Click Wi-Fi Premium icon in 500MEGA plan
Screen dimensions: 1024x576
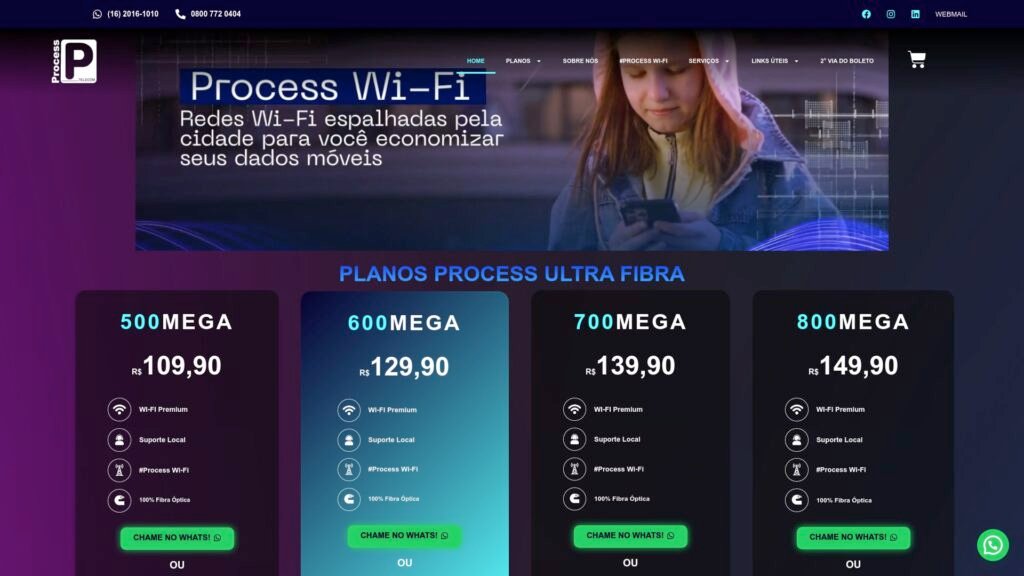click(120, 409)
